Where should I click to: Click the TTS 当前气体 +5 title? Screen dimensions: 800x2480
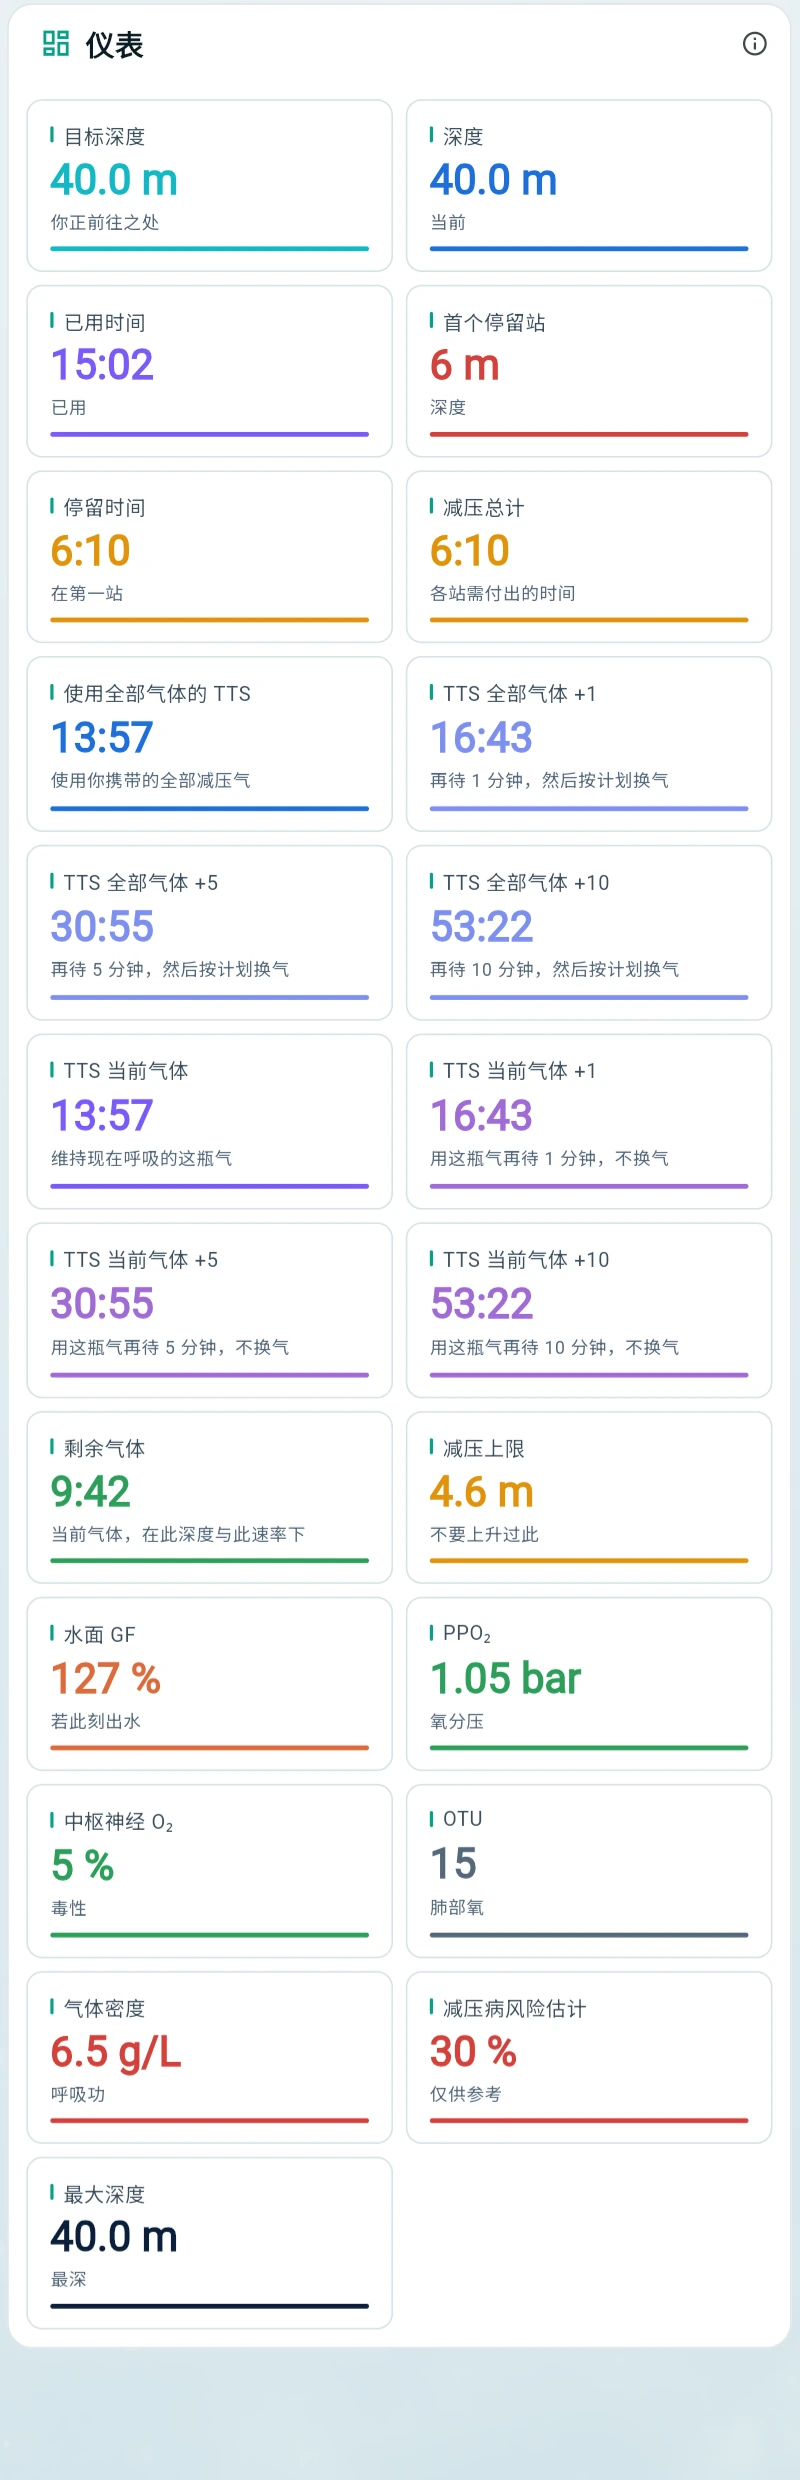pyautogui.click(x=141, y=1259)
